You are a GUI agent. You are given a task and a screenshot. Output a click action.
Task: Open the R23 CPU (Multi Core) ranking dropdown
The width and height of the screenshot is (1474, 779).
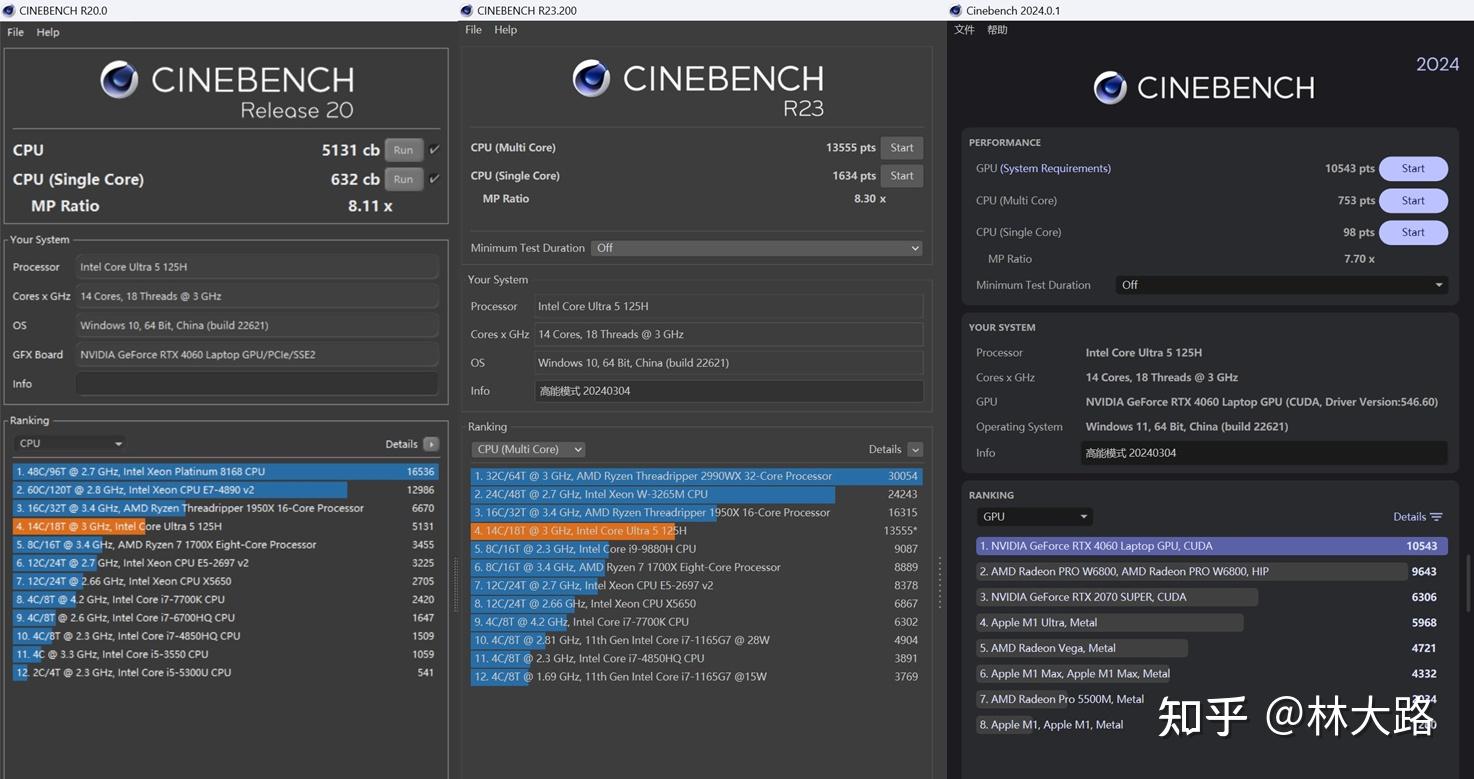pos(529,450)
